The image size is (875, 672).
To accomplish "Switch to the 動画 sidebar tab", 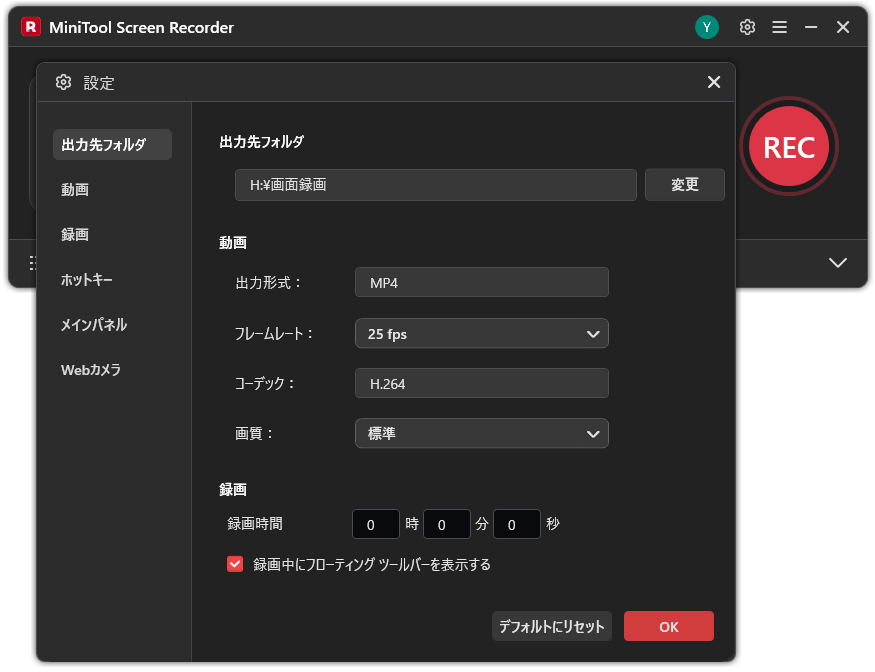I will point(75,190).
